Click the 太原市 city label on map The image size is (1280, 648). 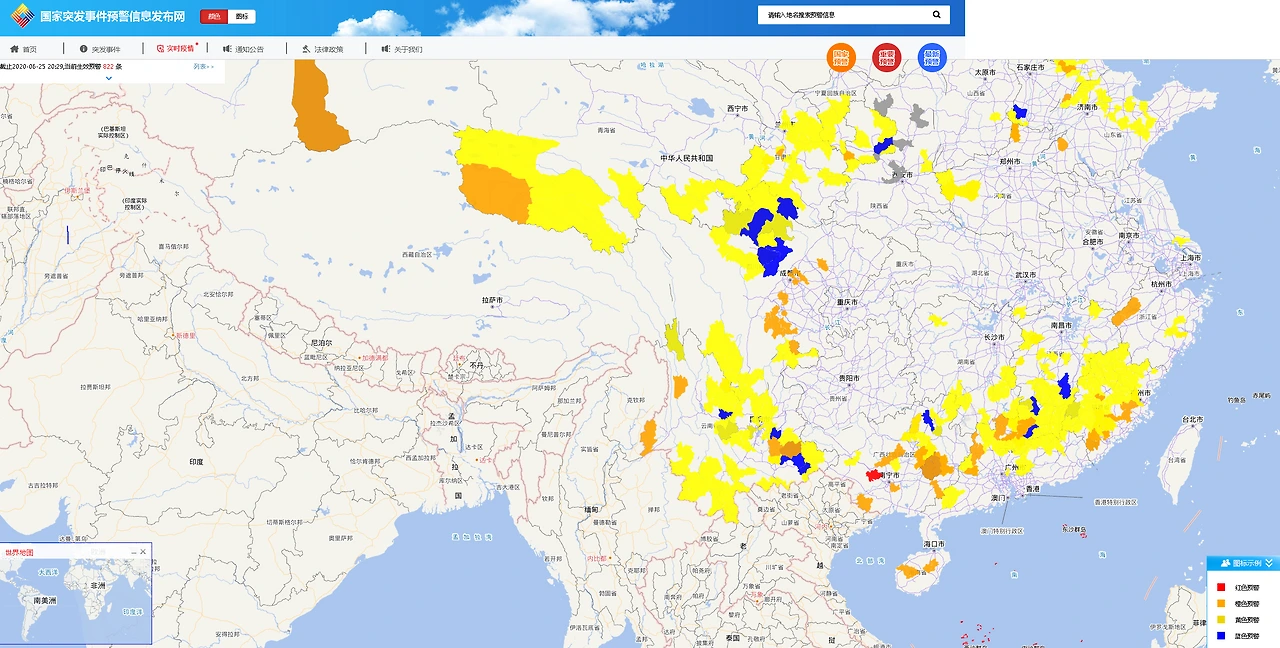(987, 72)
